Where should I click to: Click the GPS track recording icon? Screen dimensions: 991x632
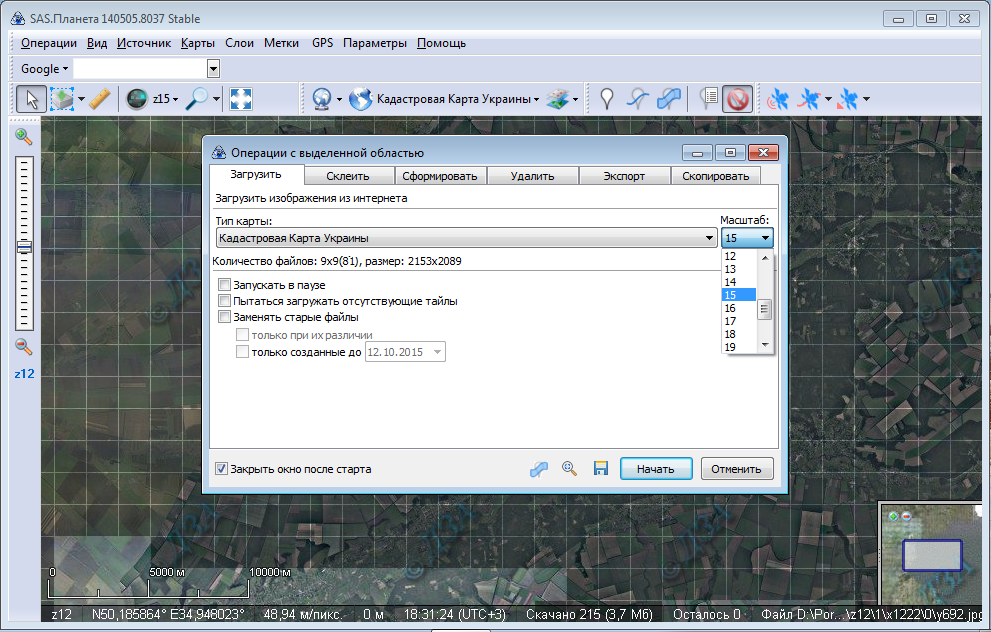[x=809, y=99]
